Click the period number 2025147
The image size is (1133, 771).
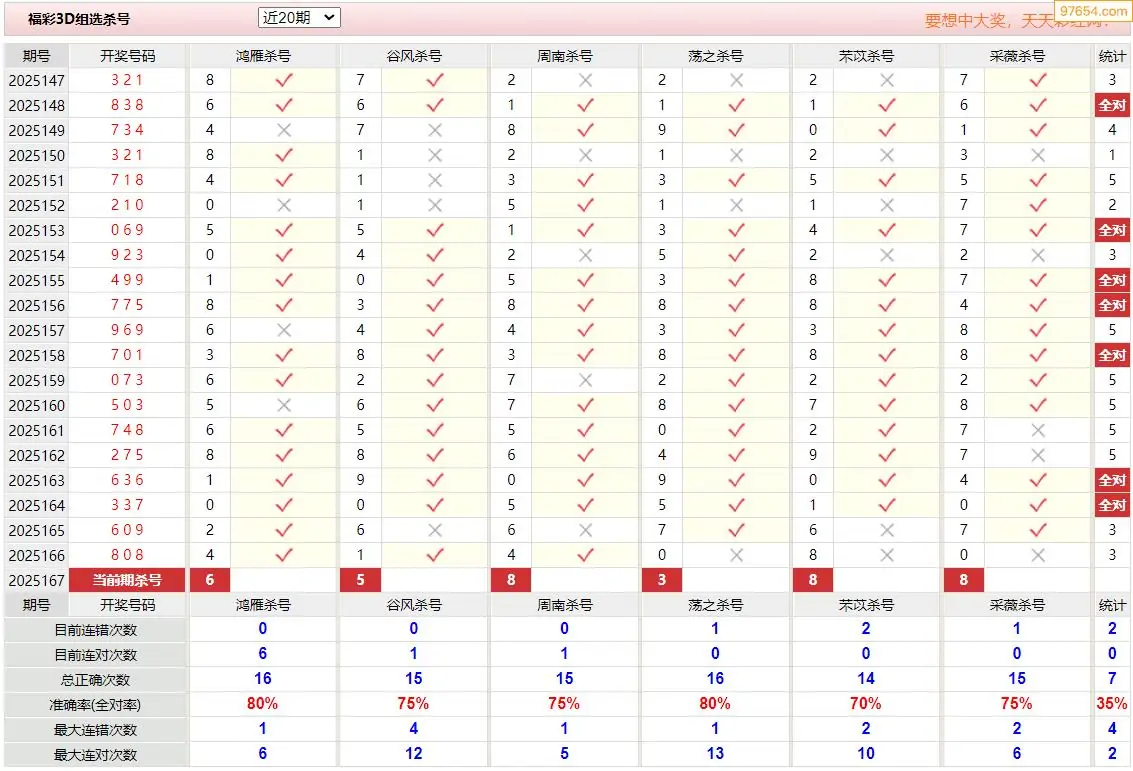pos(37,81)
